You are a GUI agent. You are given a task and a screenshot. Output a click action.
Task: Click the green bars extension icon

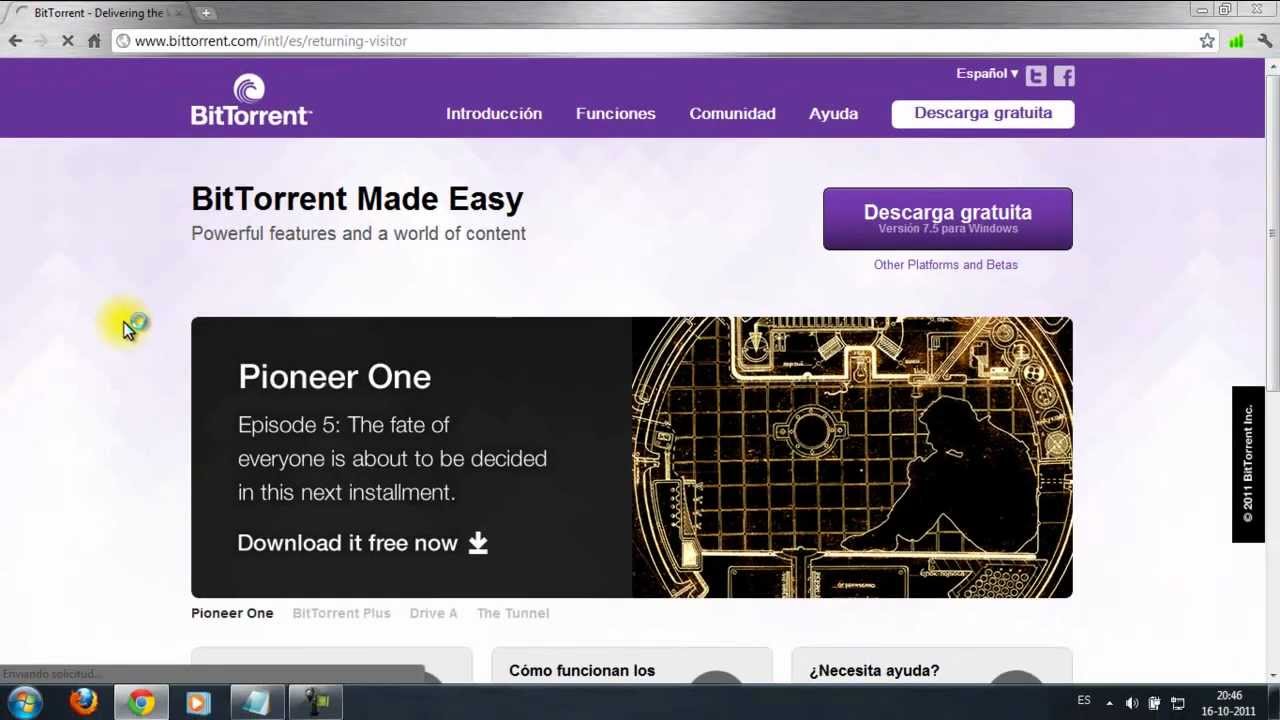[1237, 41]
